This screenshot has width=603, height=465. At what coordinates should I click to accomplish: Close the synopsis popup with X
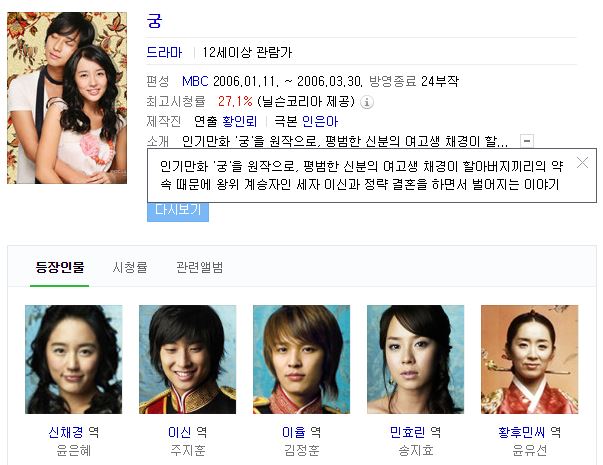582,163
